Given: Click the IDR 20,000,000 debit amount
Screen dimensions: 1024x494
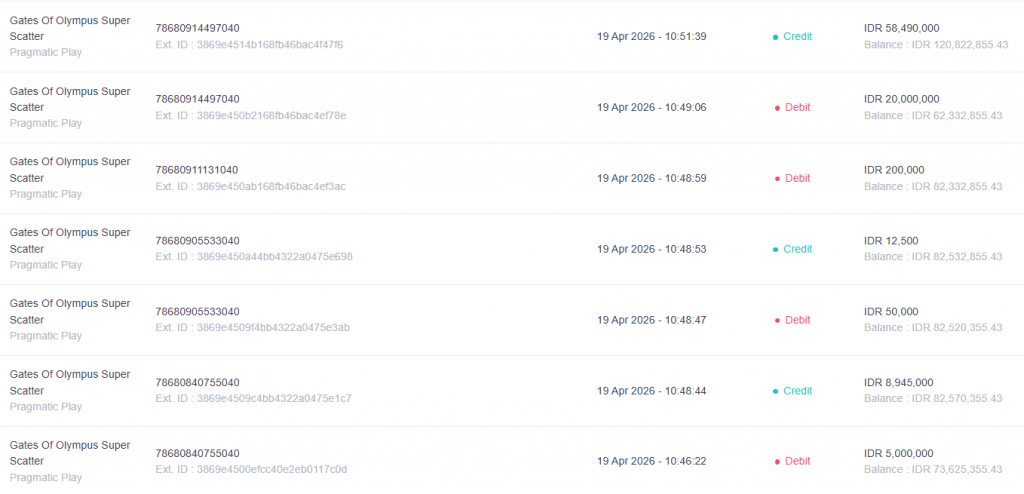Looking at the screenshot, I should (901, 99).
